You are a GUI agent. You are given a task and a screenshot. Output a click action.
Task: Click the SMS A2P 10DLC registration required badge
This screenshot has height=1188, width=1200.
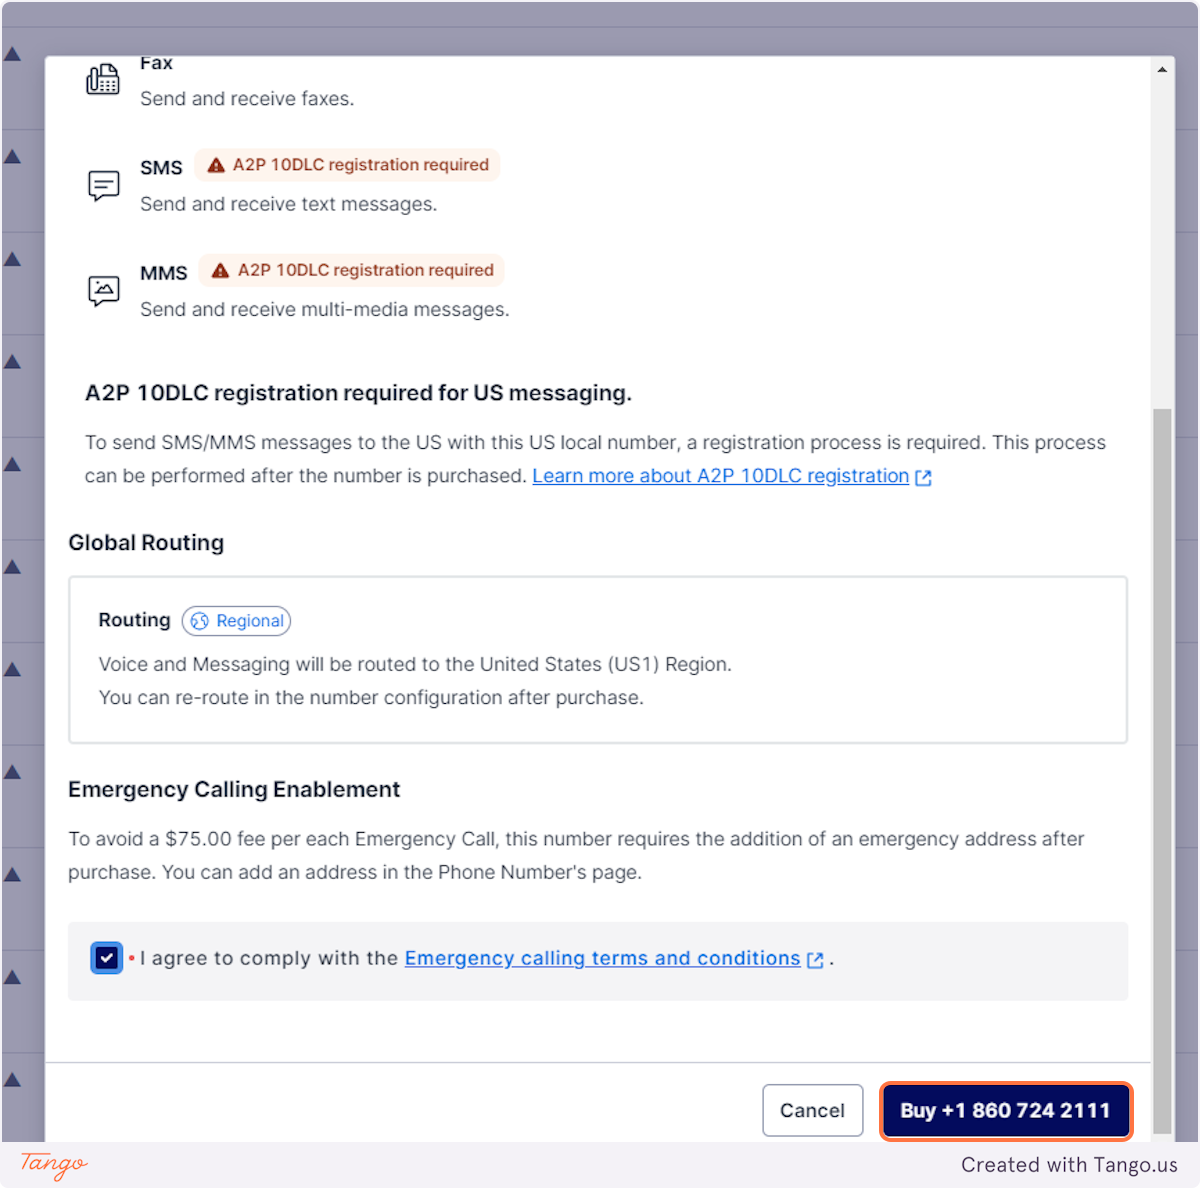point(347,165)
